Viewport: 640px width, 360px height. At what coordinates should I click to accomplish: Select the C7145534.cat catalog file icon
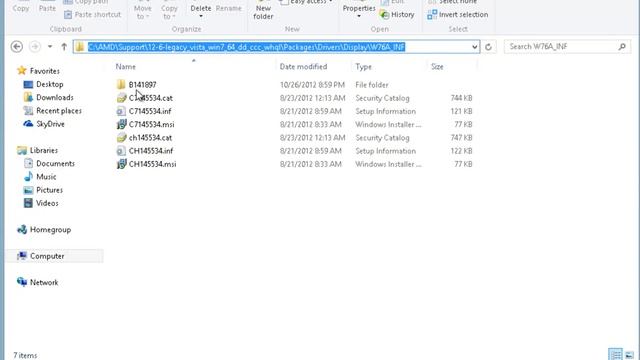121,98
